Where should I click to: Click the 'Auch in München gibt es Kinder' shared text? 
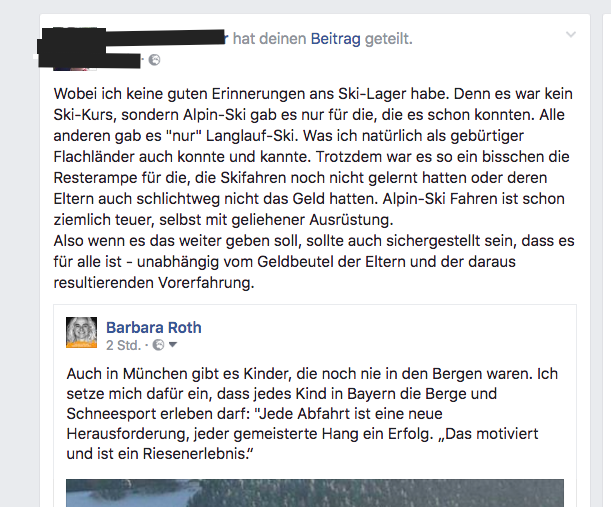pyautogui.click(x=312, y=413)
